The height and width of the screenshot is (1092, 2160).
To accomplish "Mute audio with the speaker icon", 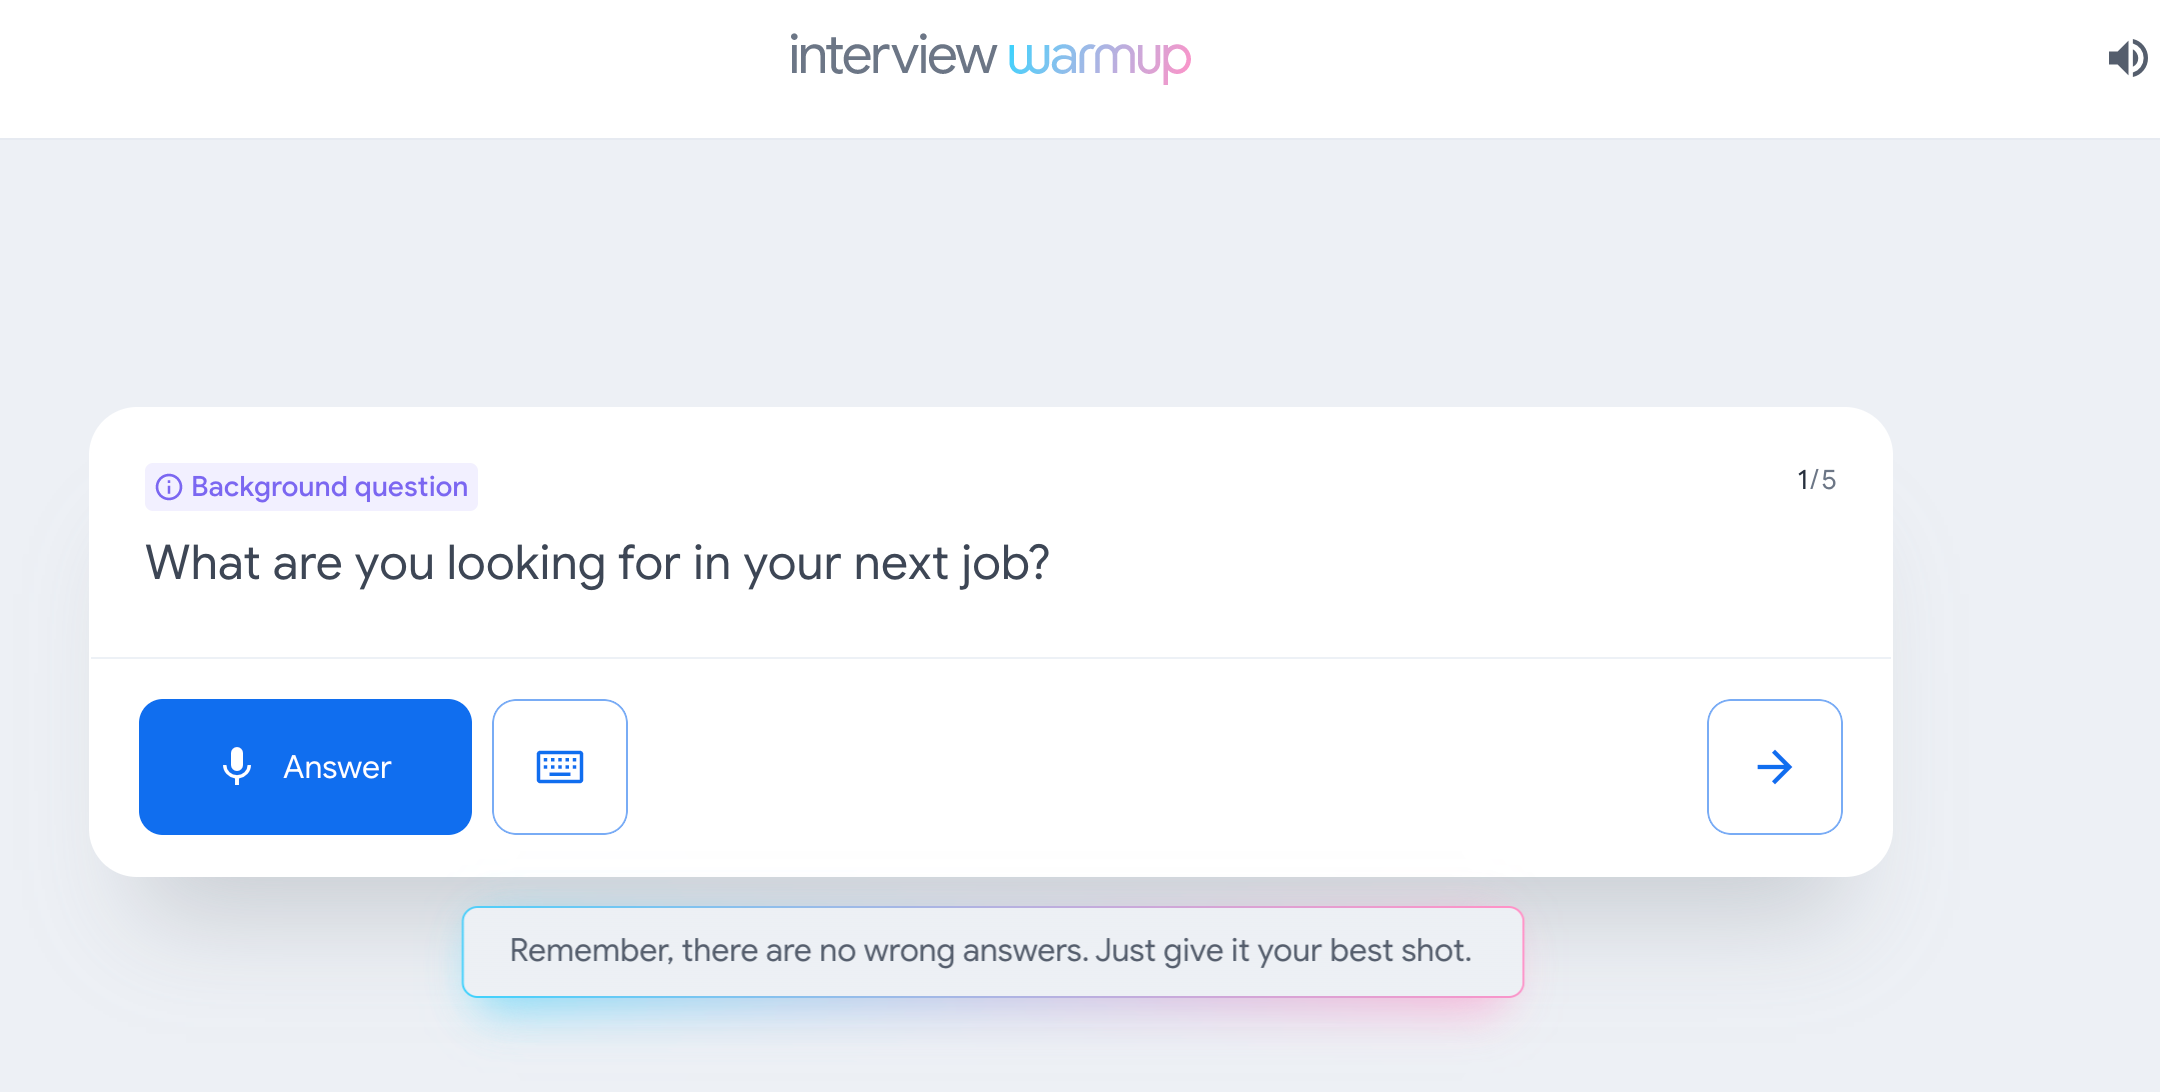I will pyautogui.click(x=2127, y=58).
